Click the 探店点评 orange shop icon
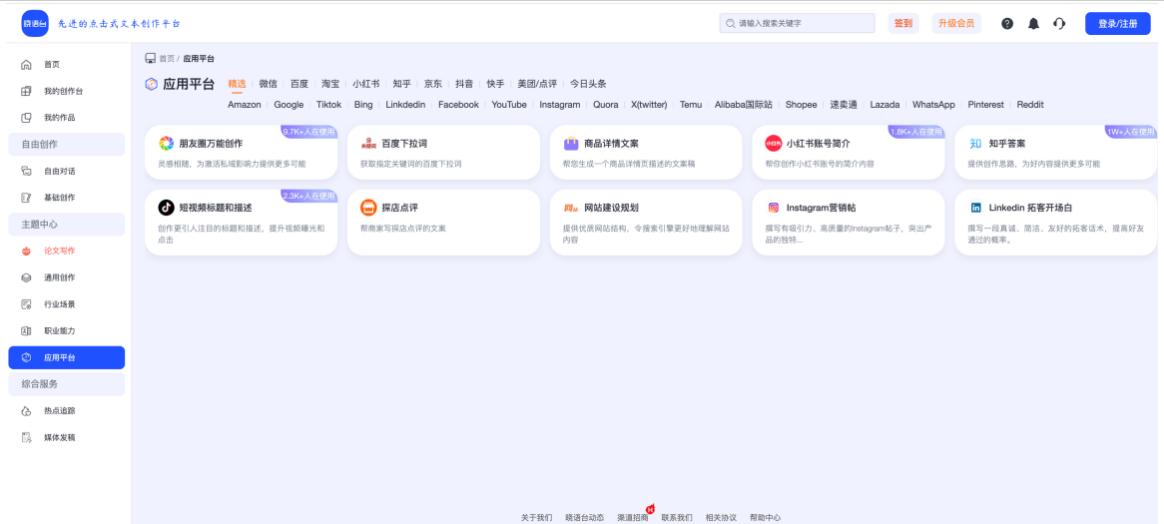Screen dimensions: 1164x524 [369, 208]
